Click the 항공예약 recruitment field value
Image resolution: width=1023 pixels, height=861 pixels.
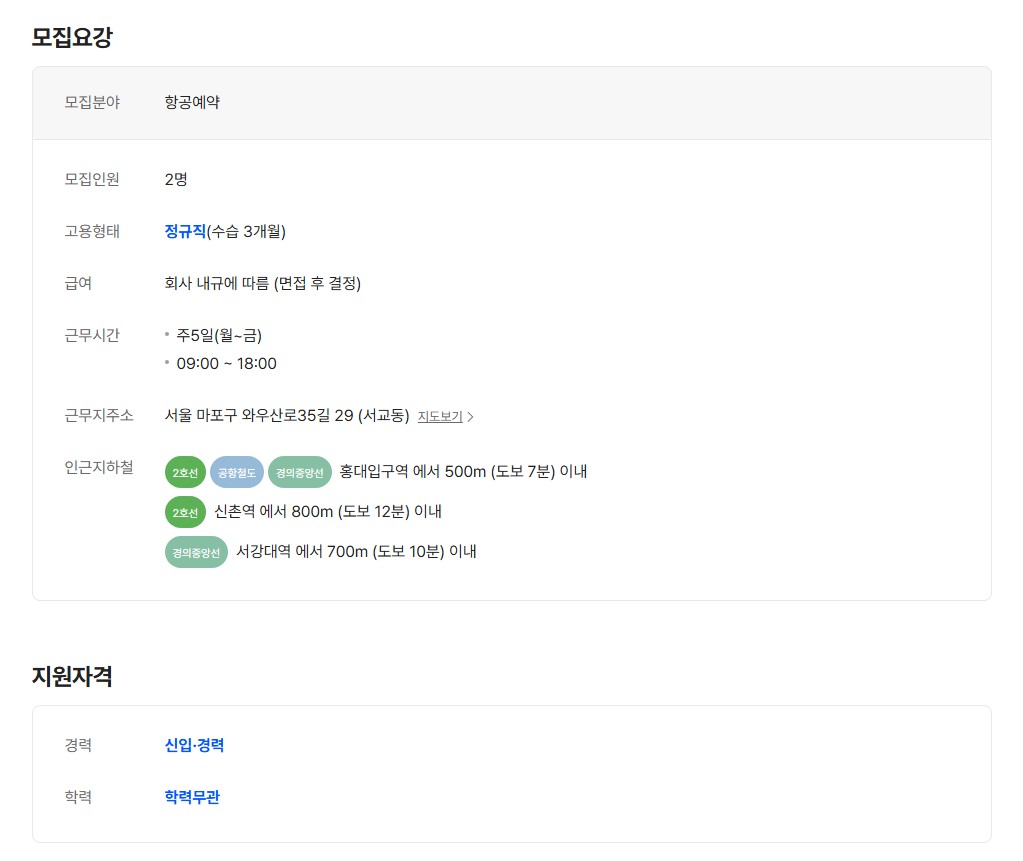click(x=192, y=102)
